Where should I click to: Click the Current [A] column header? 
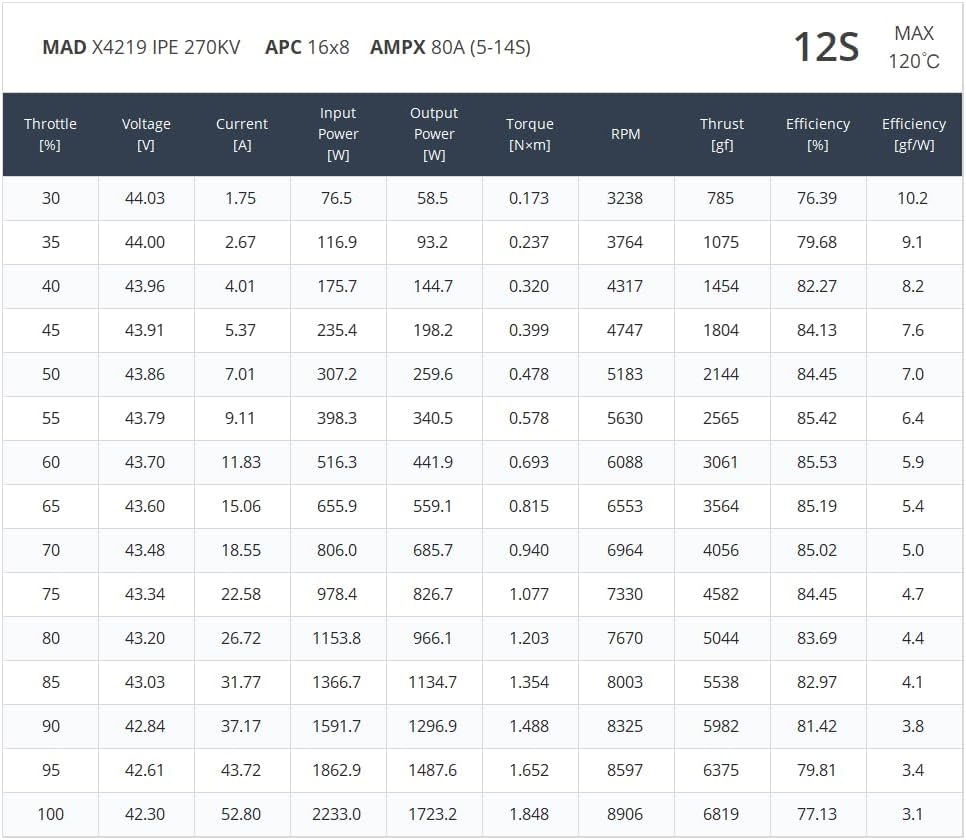click(242, 134)
